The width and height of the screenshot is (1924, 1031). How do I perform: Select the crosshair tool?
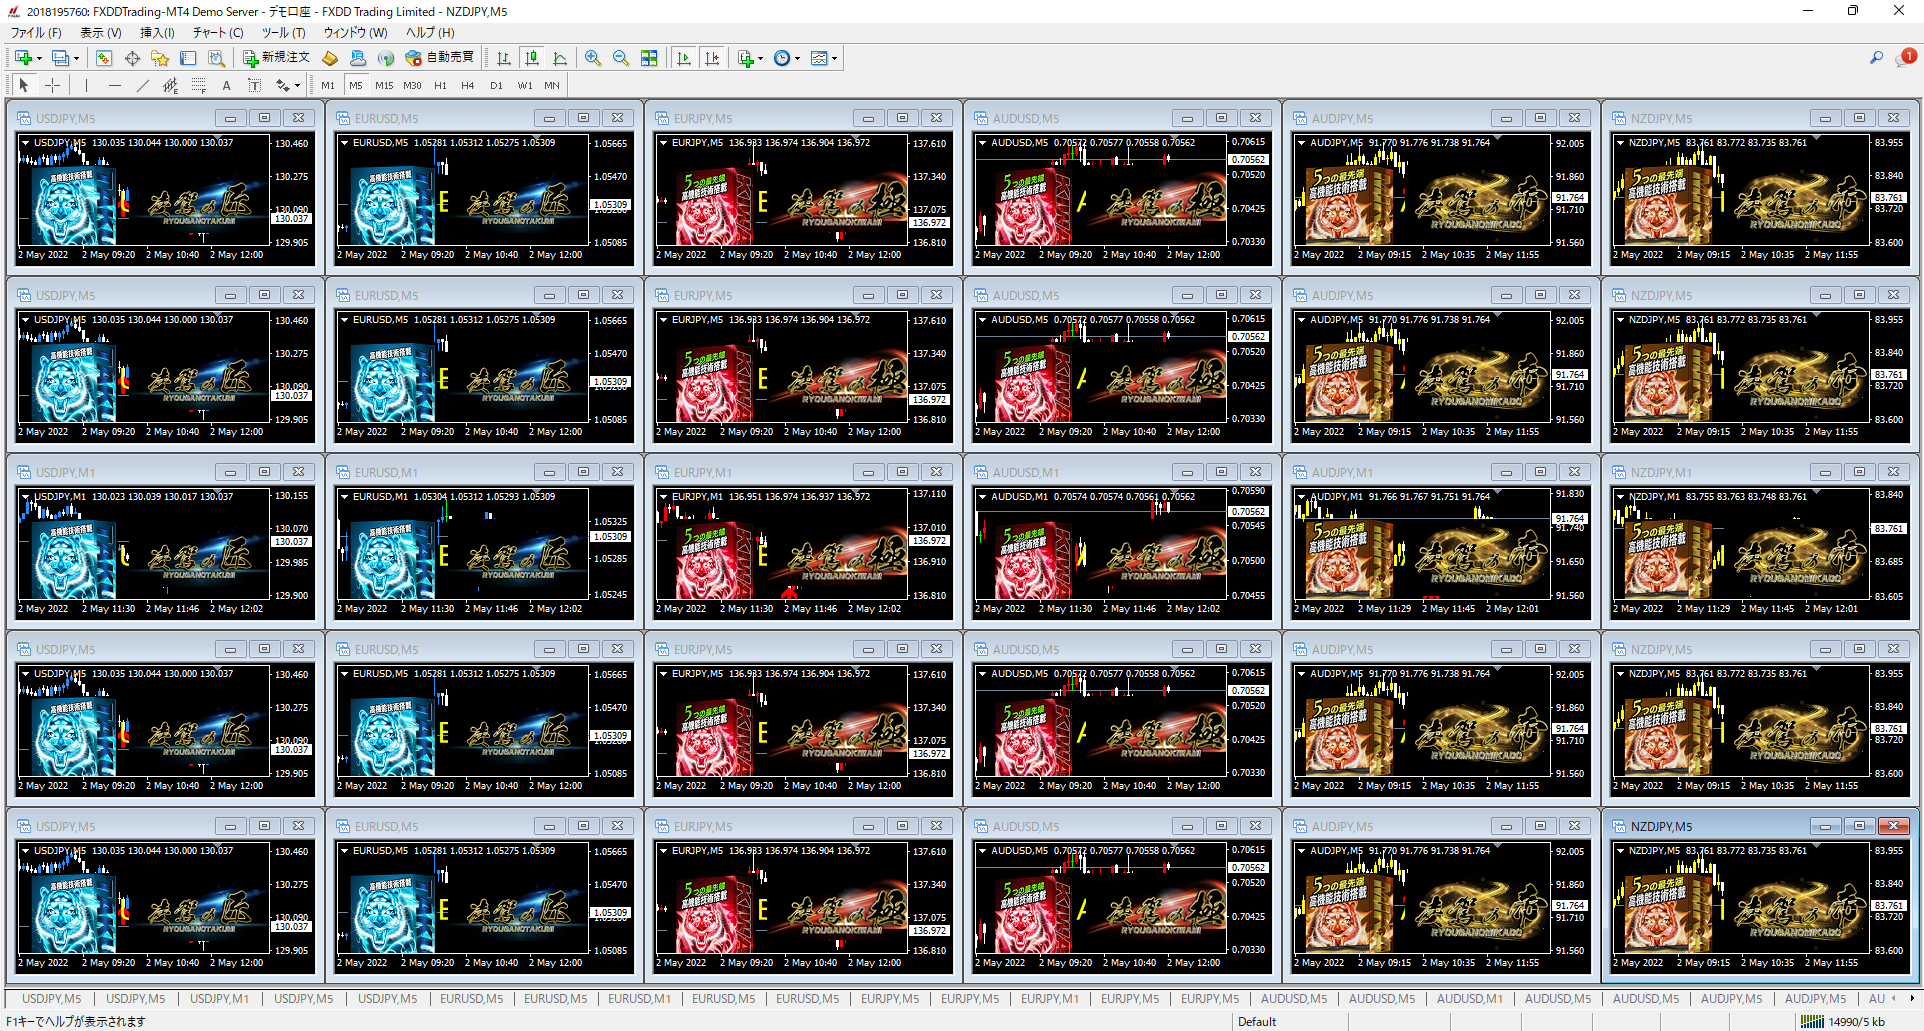coord(53,85)
